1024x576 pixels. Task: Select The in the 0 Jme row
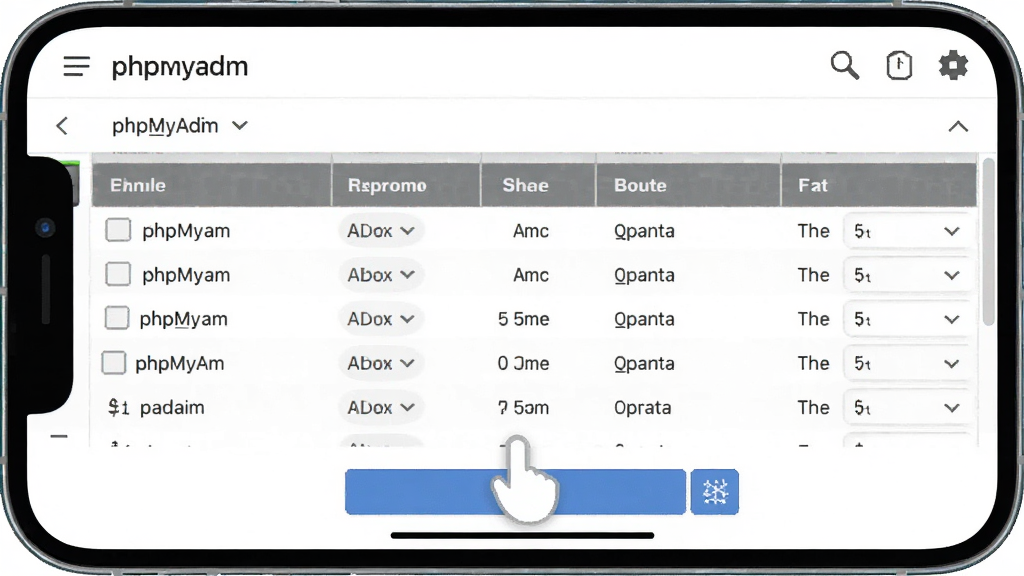click(x=813, y=363)
